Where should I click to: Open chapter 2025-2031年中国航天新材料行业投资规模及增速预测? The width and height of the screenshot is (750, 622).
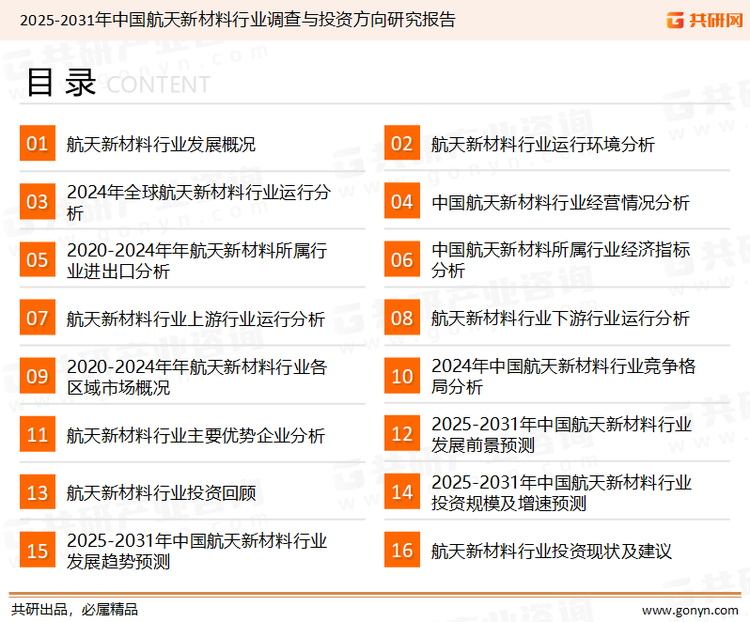click(x=562, y=493)
